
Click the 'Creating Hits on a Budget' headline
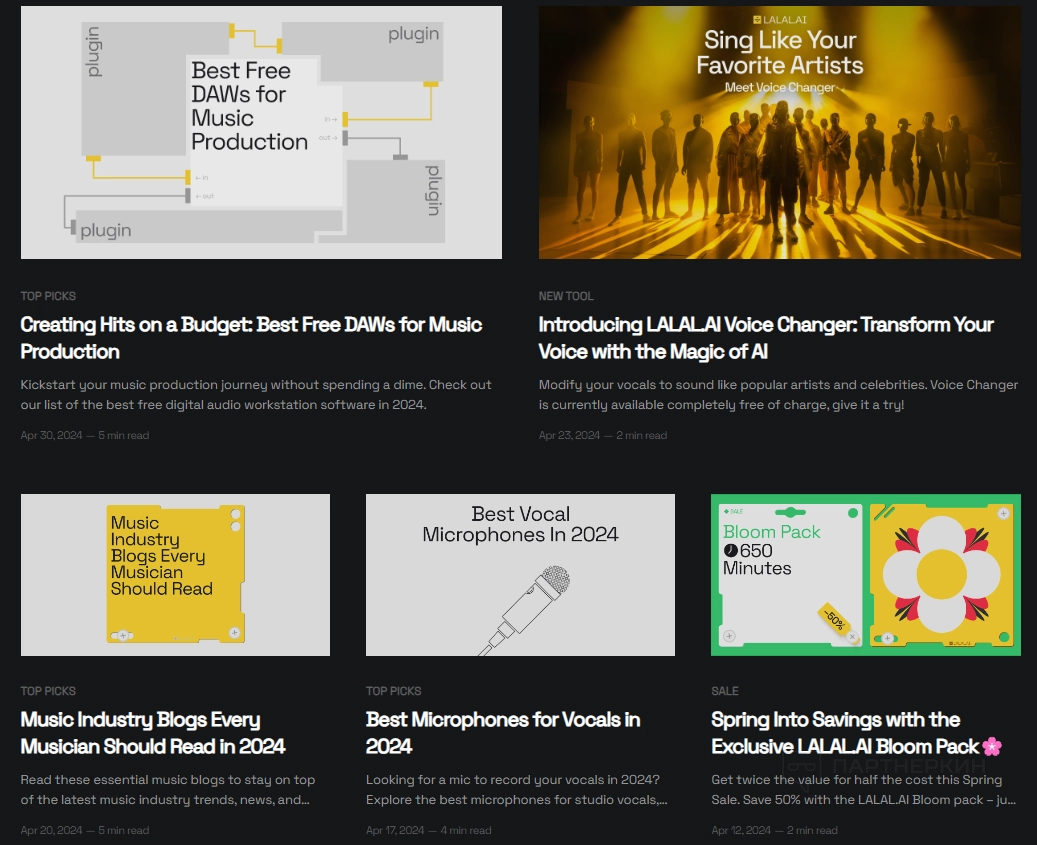[x=251, y=338]
